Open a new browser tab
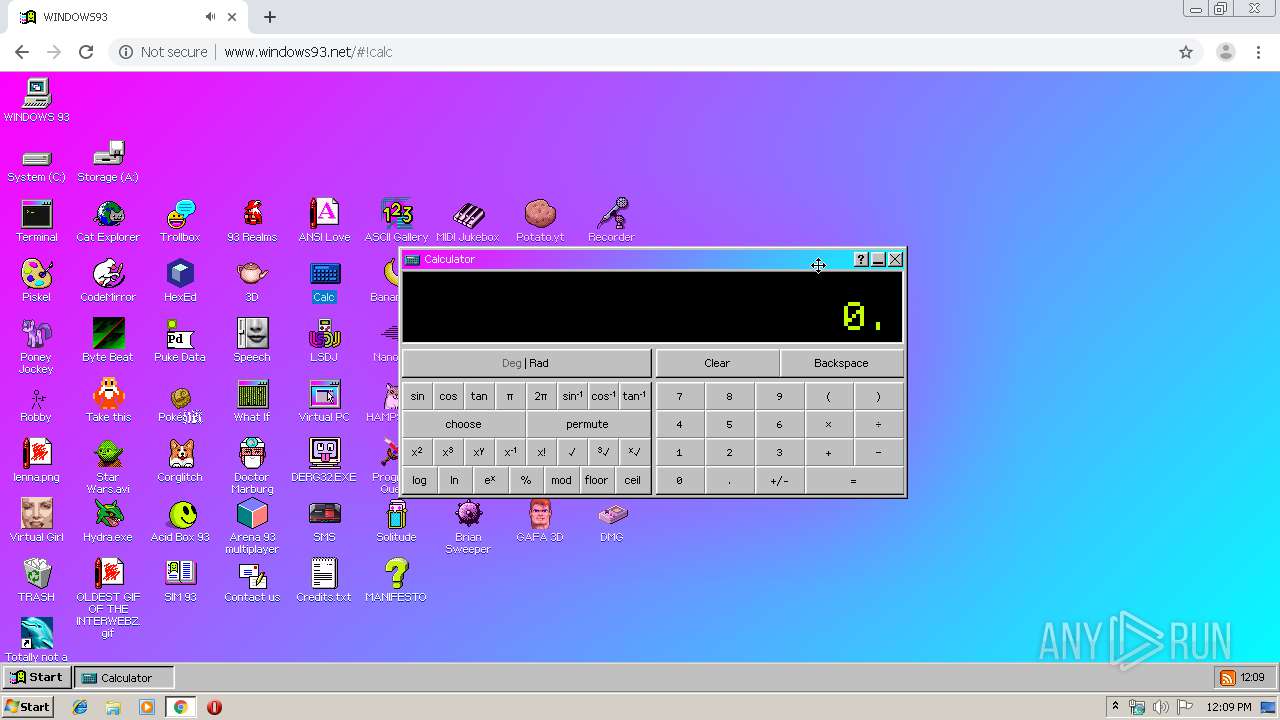This screenshot has width=1280, height=720. 270,17
